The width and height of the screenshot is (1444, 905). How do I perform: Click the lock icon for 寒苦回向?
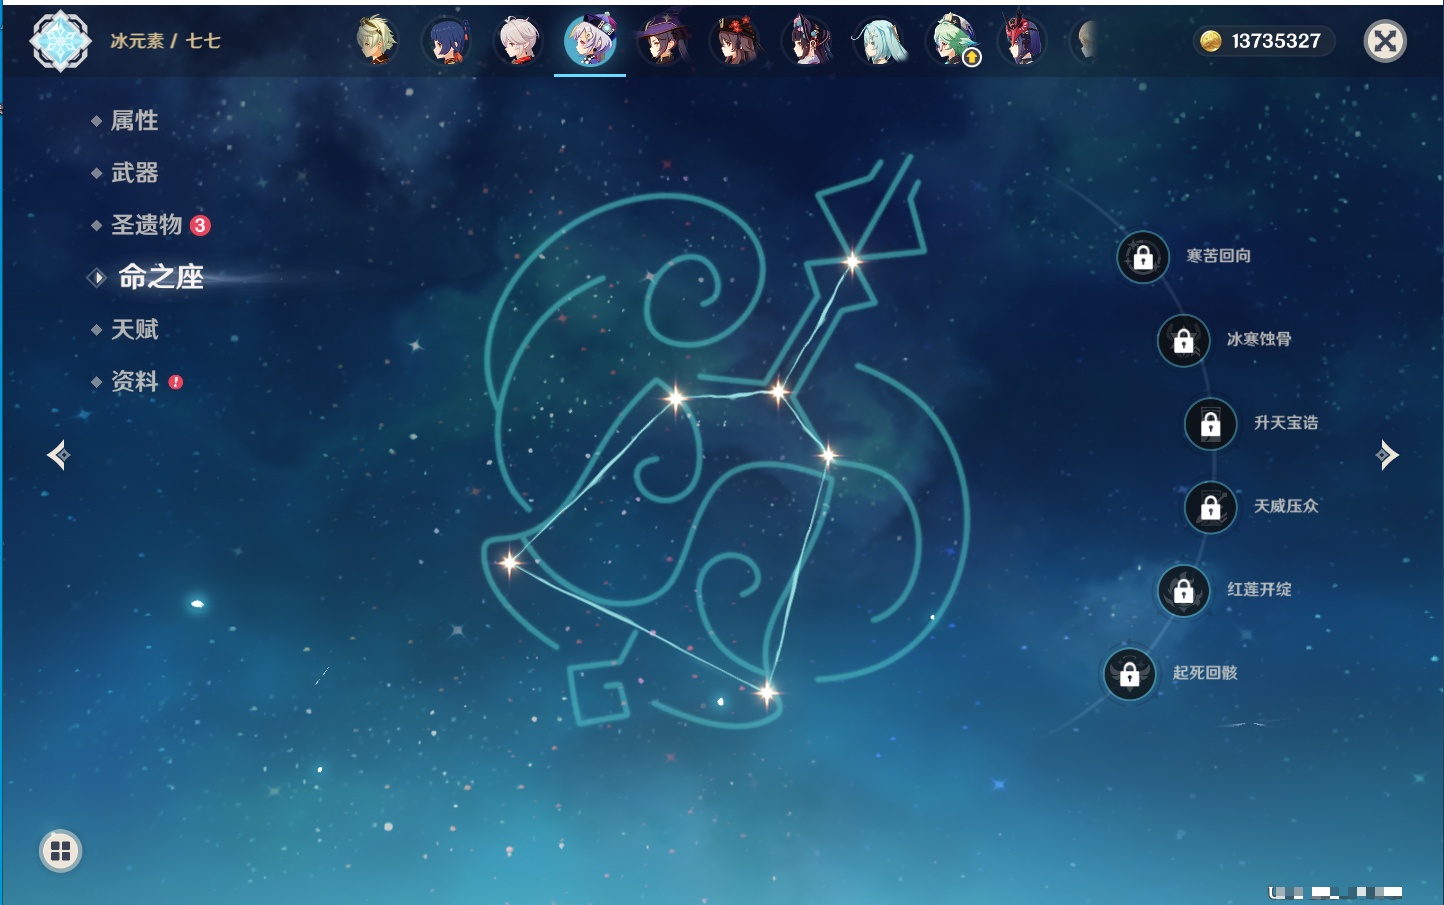pyautogui.click(x=1143, y=257)
